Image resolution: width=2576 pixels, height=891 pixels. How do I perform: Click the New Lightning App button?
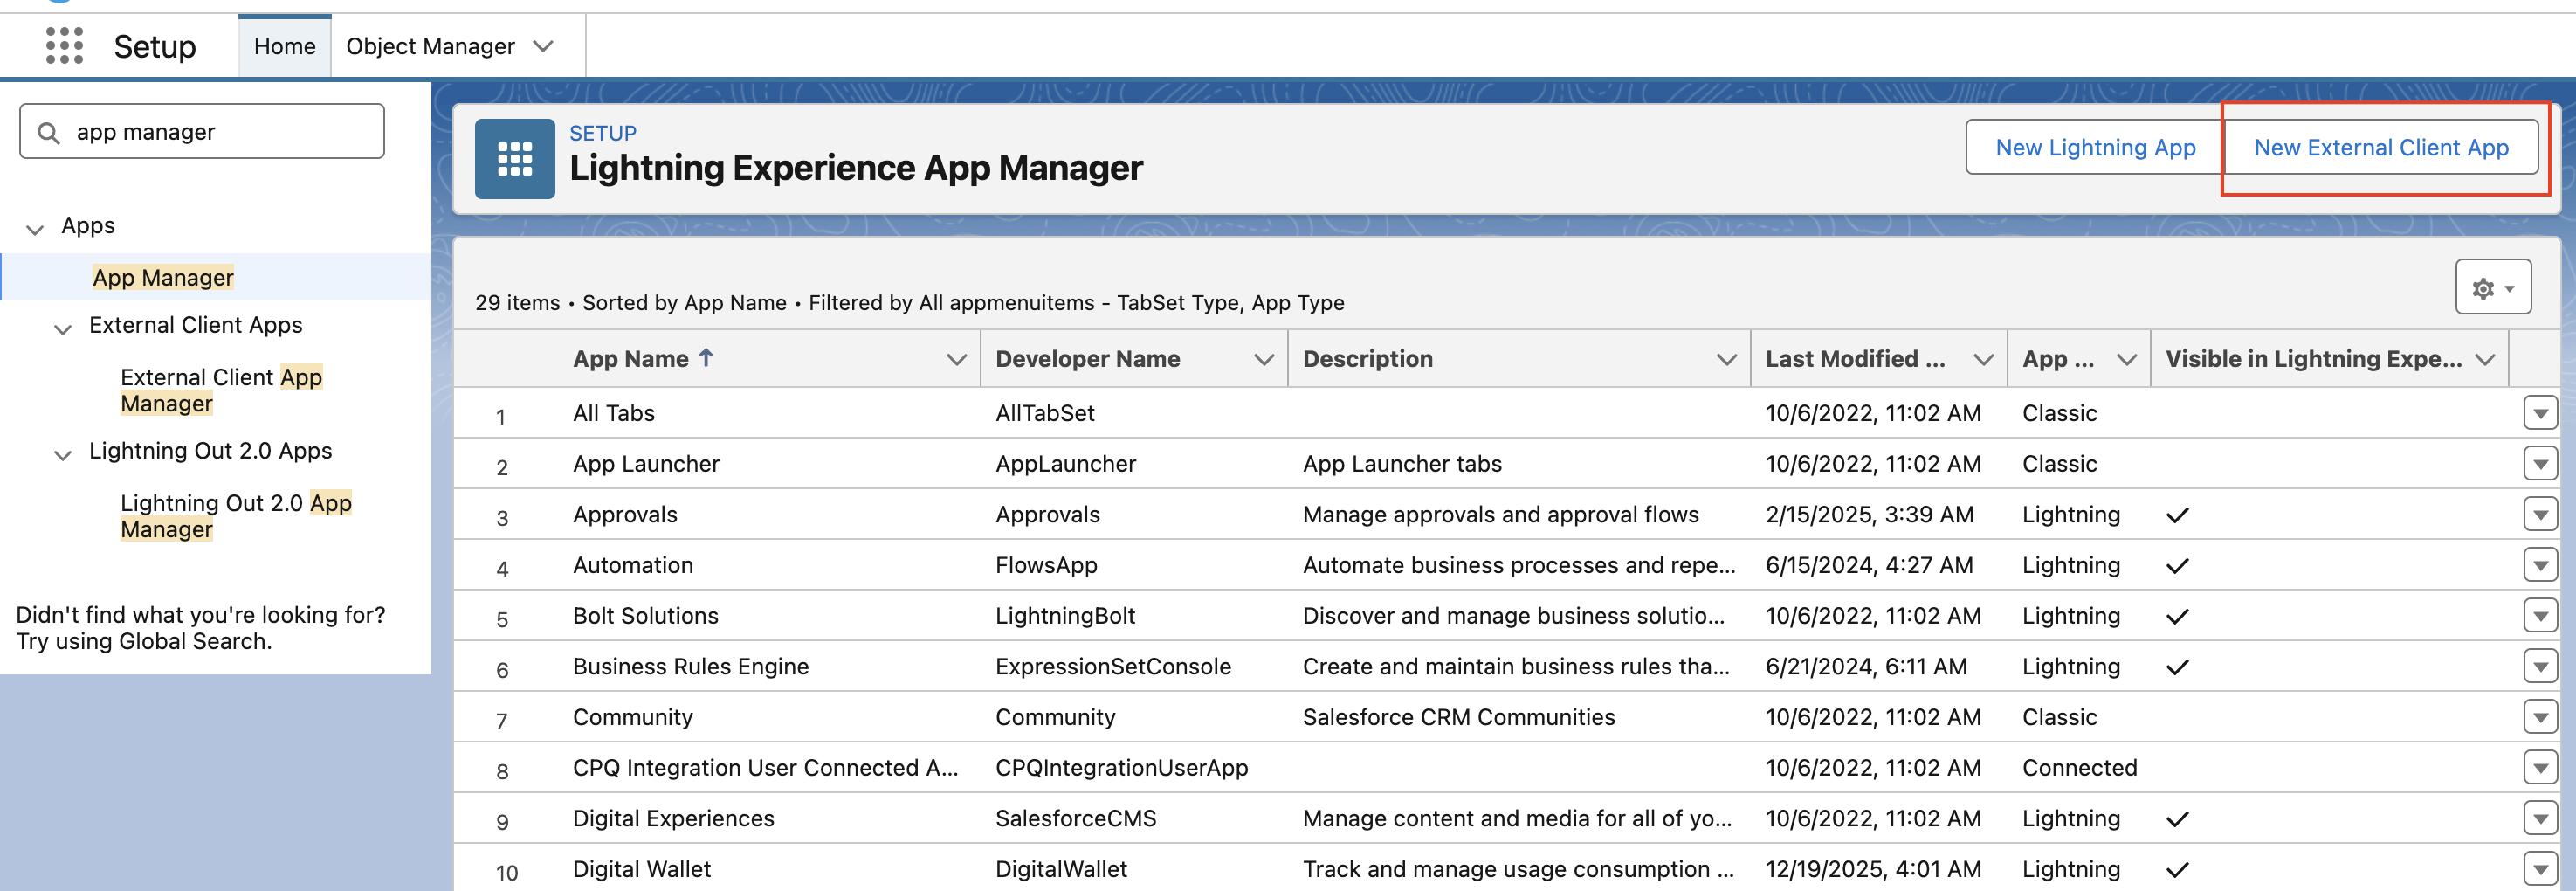[2095, 147]
